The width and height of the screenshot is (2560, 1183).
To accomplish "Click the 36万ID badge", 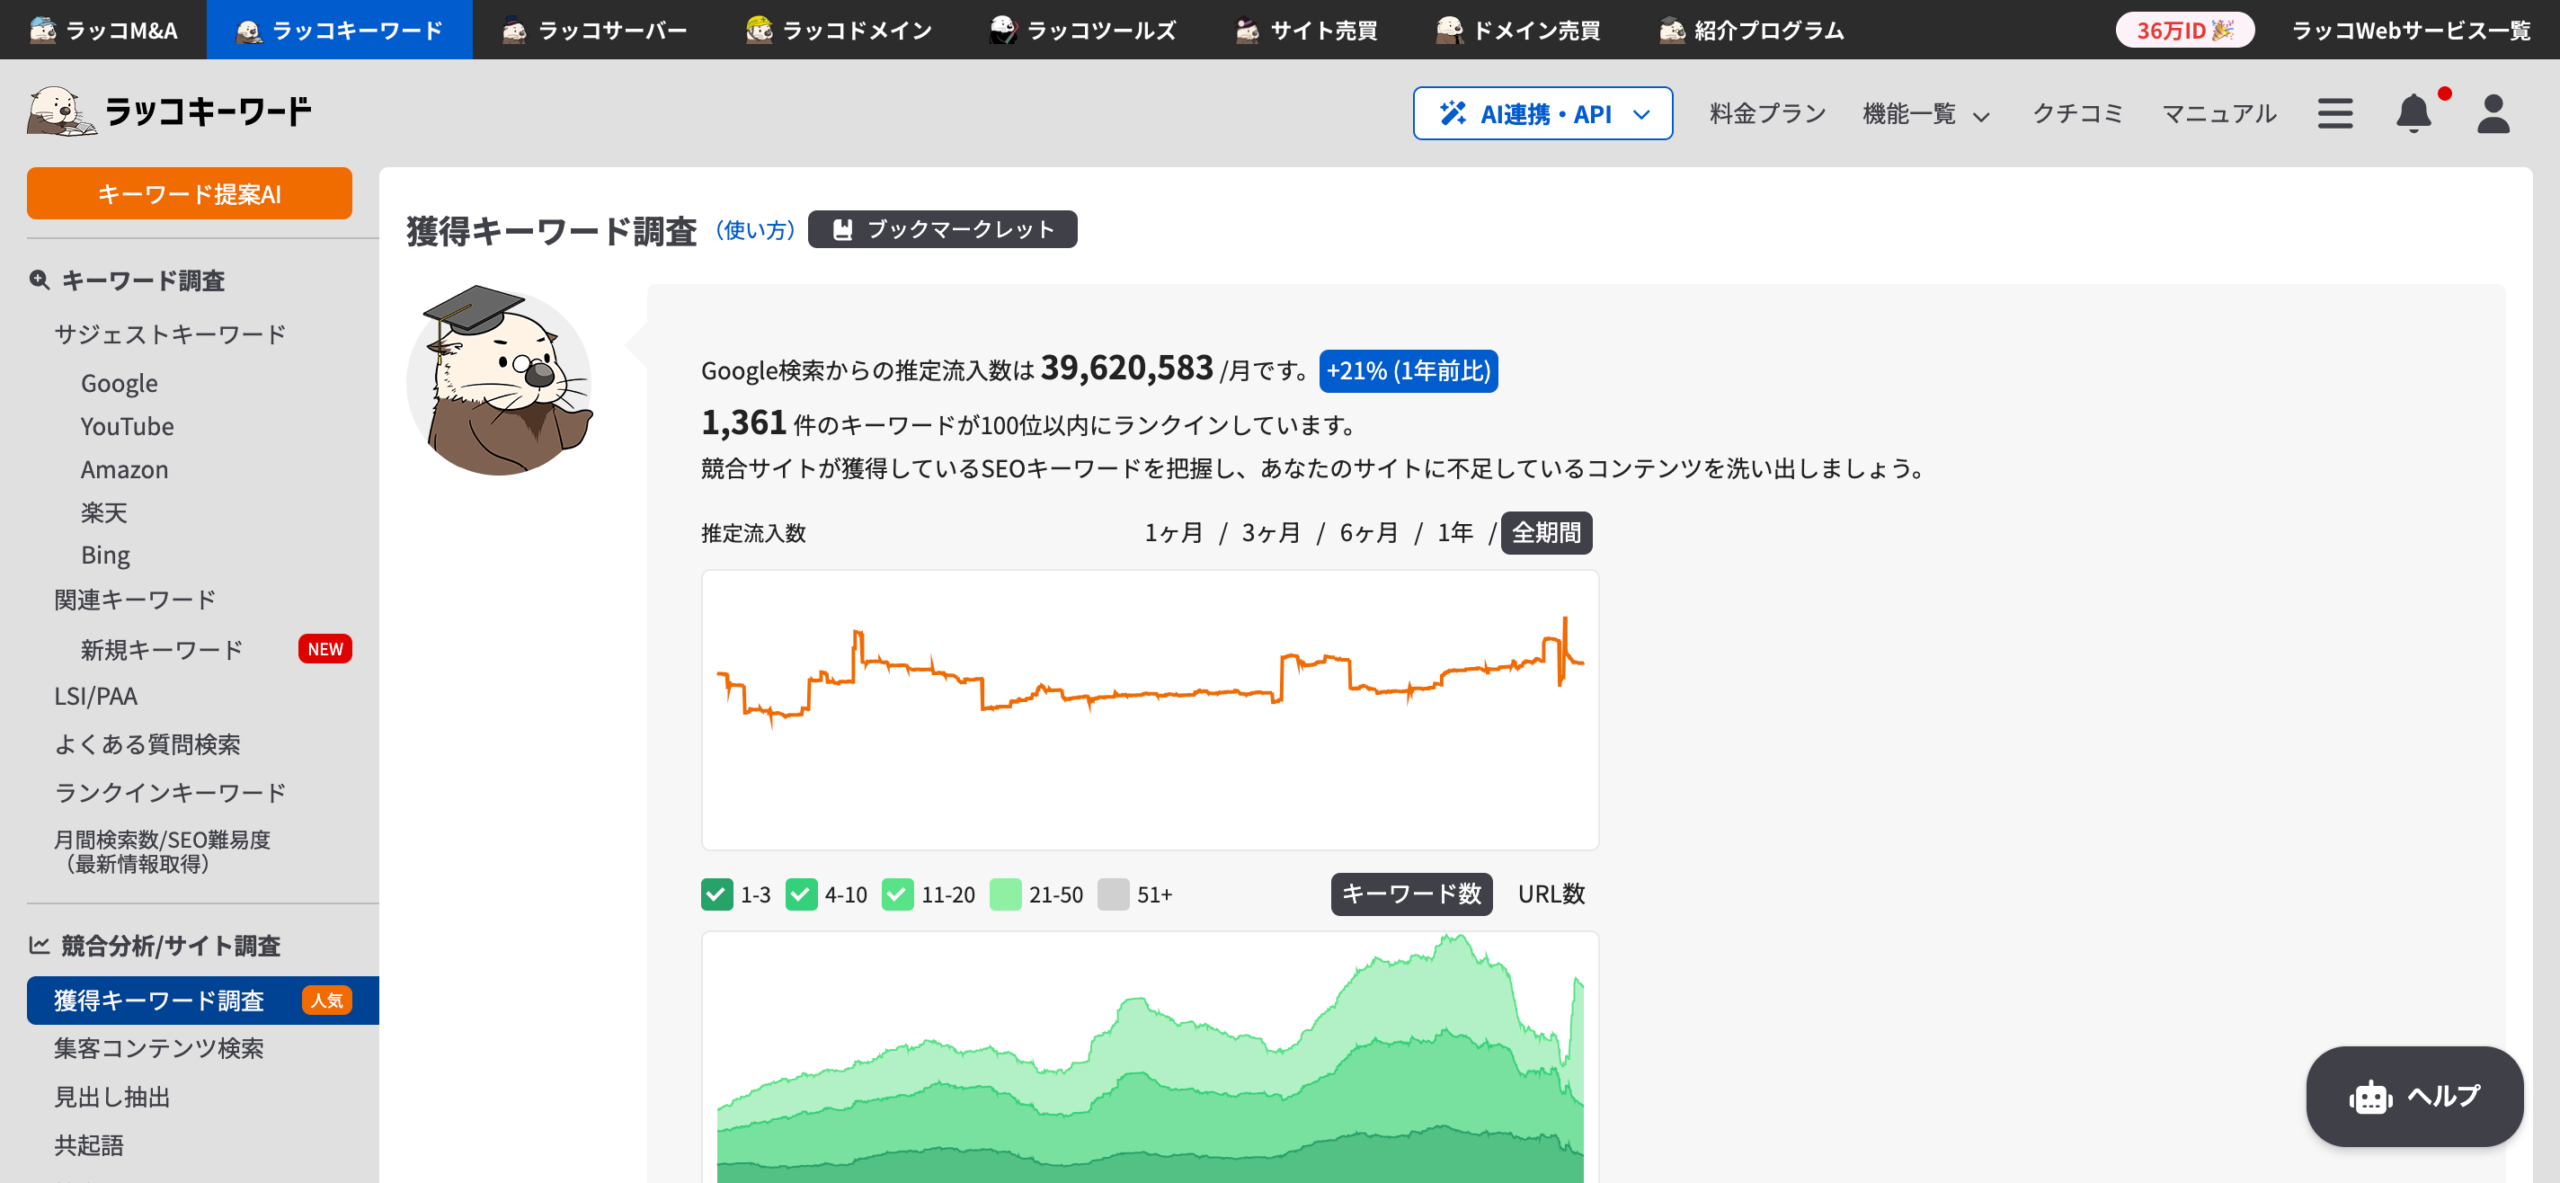I will [x=2185, y=30].
